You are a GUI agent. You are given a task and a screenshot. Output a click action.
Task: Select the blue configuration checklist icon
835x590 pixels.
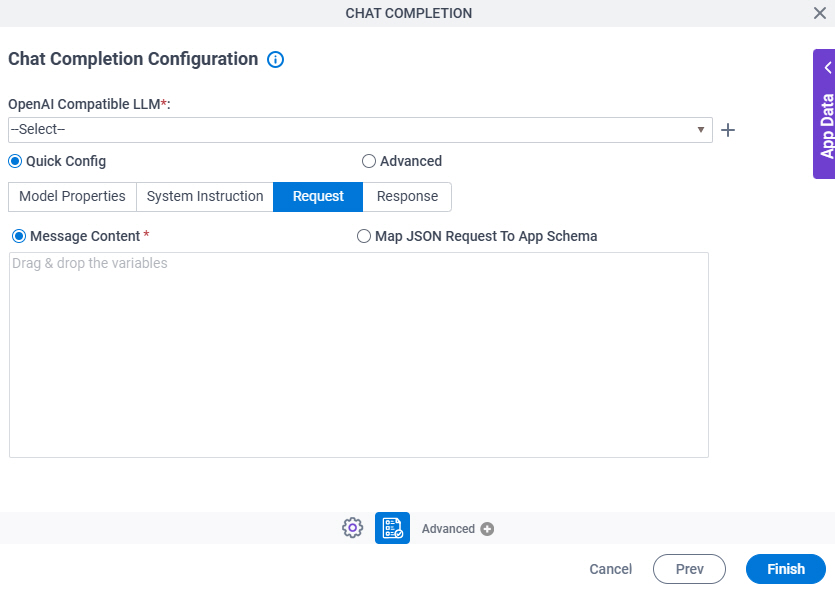pos(392,528)
